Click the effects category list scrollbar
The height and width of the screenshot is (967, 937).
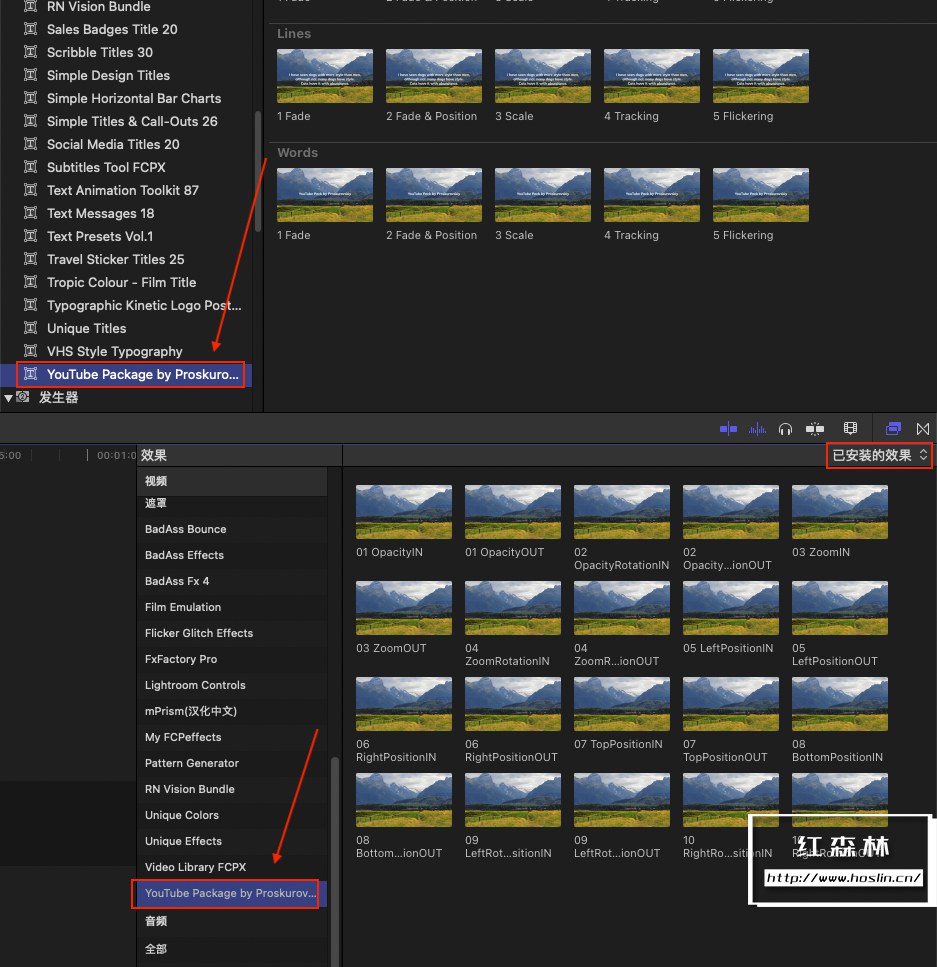[335, 862]
